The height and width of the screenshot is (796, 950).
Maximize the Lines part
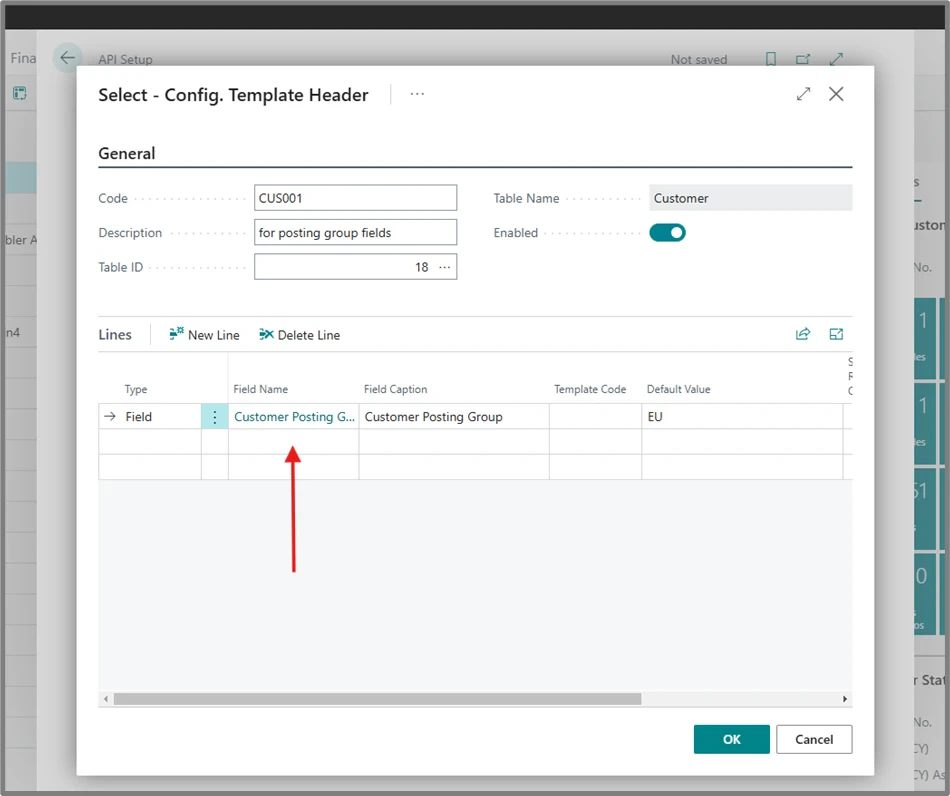pyautogui.click(x=836, y=334)
